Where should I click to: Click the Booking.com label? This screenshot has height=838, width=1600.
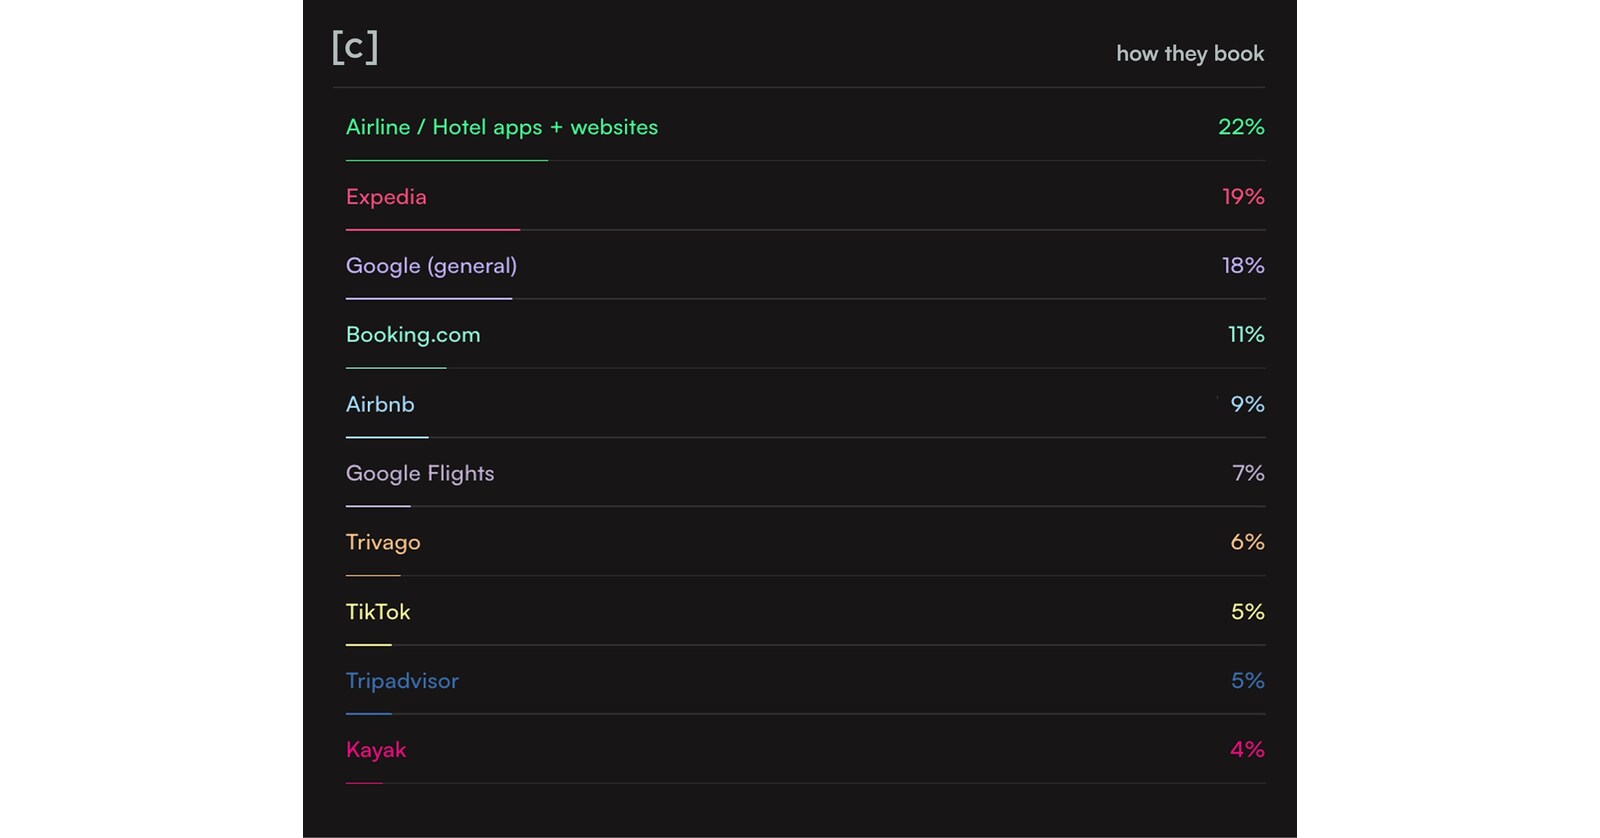pyautogui.click(x=413, y=335)
